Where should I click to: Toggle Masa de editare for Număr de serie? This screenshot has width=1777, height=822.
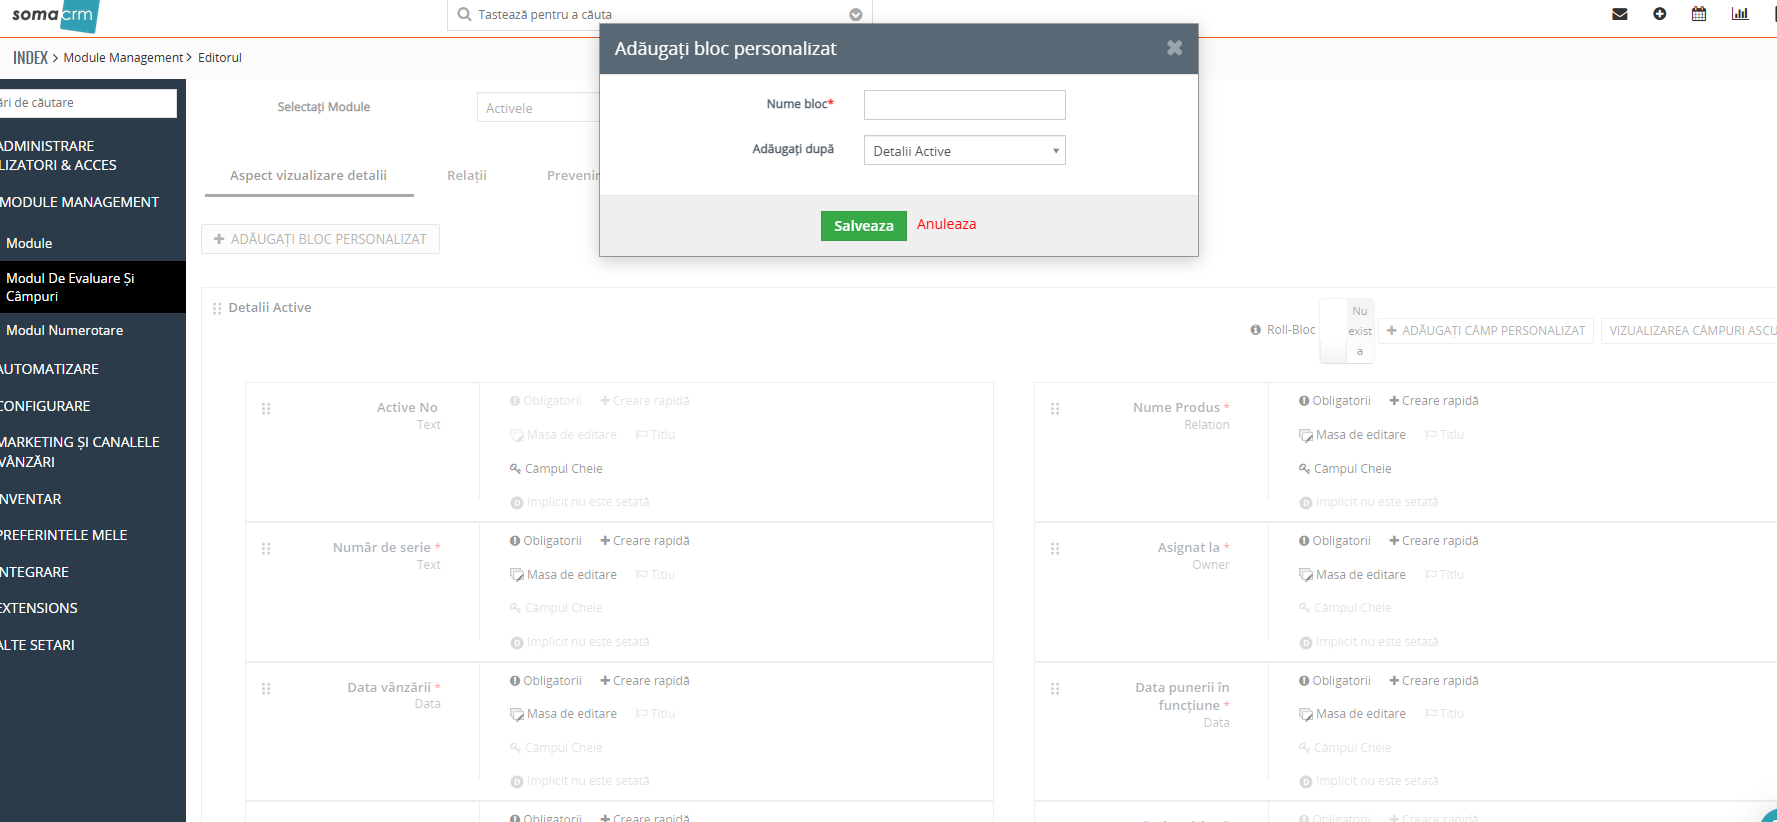point(563,575)
